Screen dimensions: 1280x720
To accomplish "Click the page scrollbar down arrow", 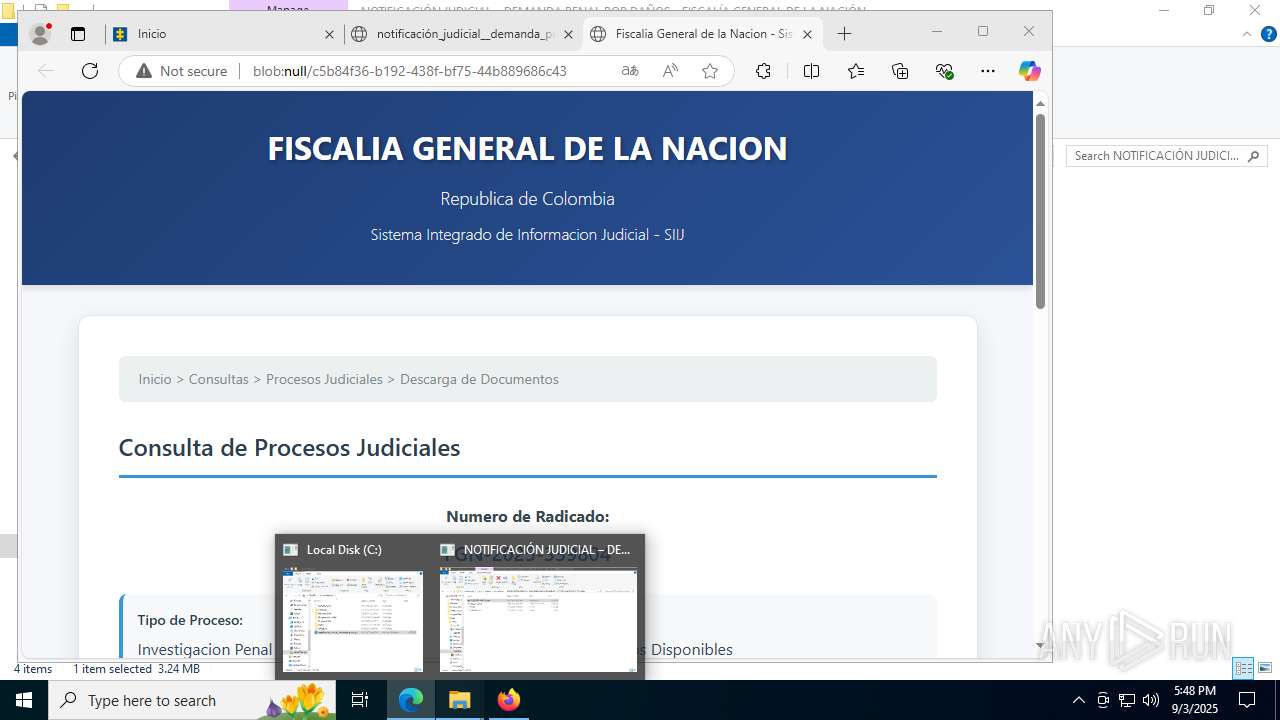I will pos(1040,646).
